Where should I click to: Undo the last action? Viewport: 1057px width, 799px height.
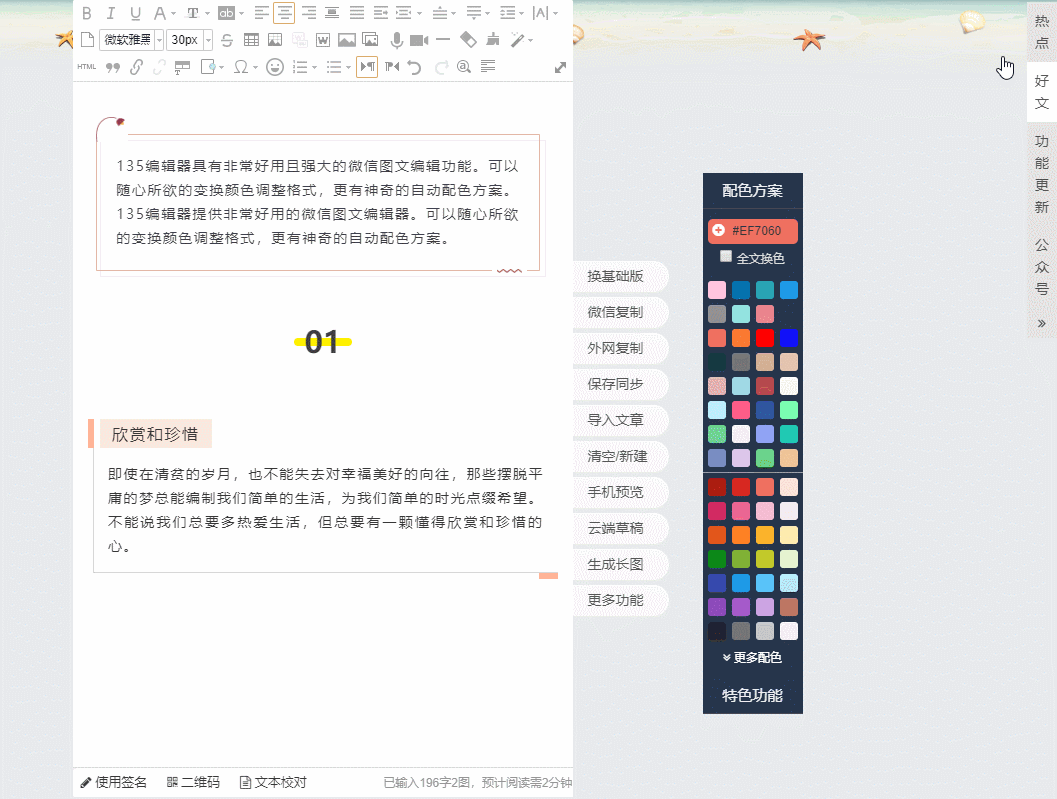415,67
